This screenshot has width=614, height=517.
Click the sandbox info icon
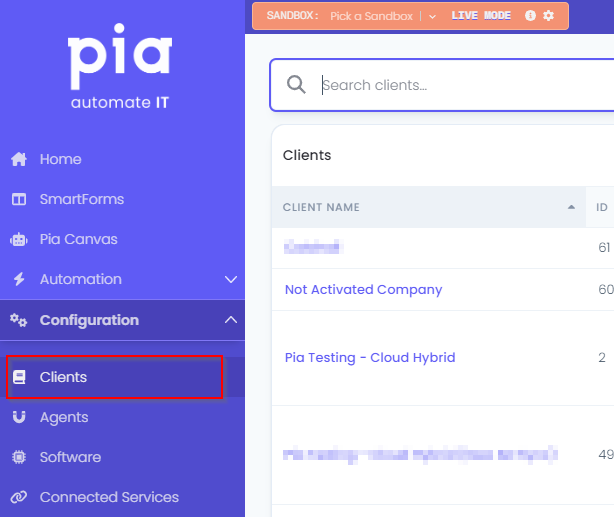pos(530,16)
